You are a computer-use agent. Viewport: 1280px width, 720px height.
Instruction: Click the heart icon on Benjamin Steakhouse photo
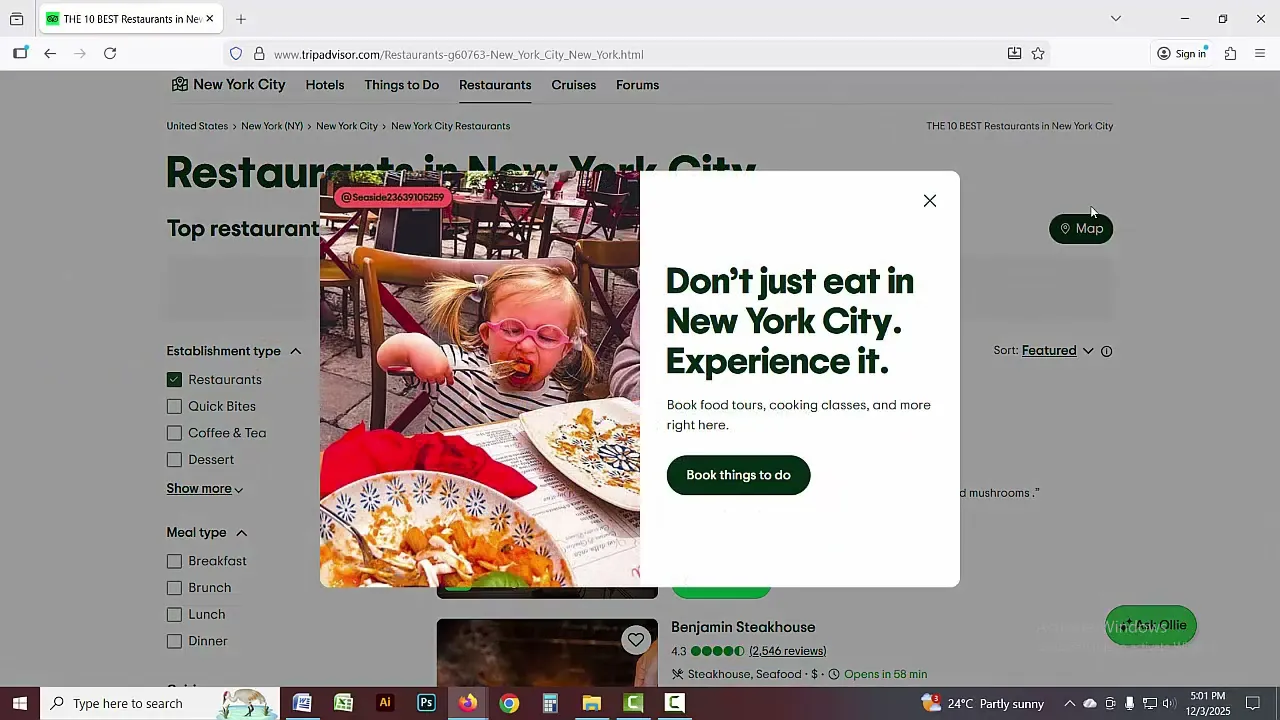point(636,640)
